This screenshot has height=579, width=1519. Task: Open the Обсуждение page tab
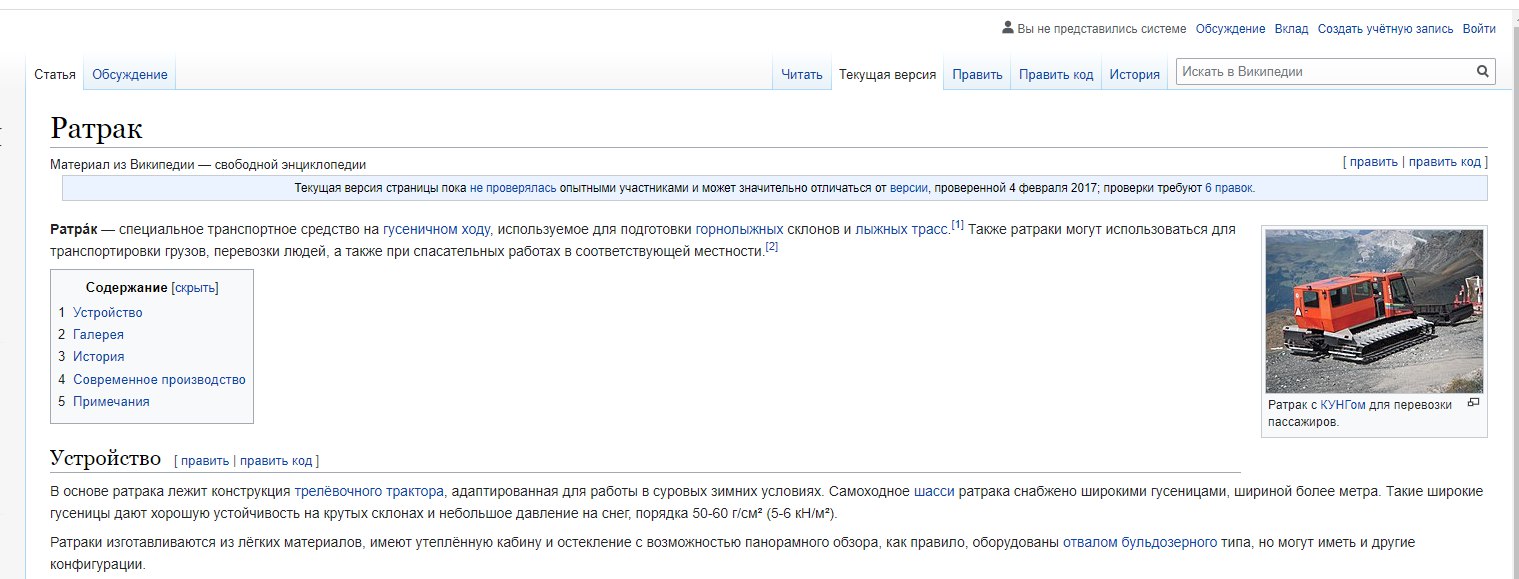point(130,75)
